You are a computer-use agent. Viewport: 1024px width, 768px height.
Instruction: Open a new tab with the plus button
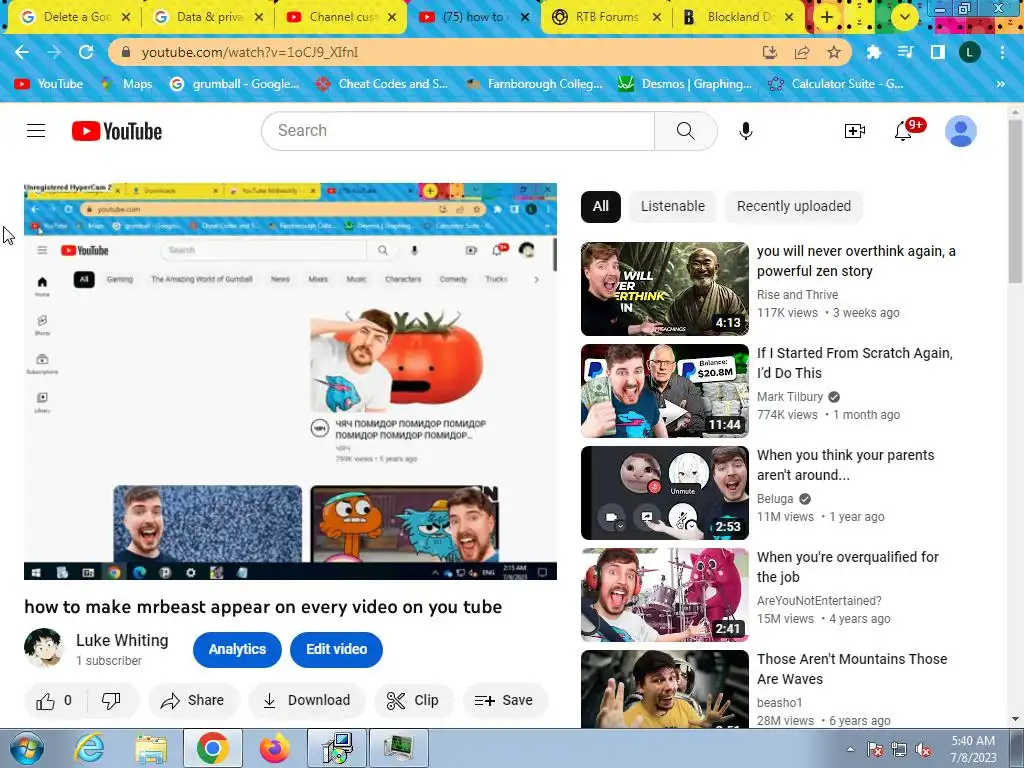tap(826, 17)
